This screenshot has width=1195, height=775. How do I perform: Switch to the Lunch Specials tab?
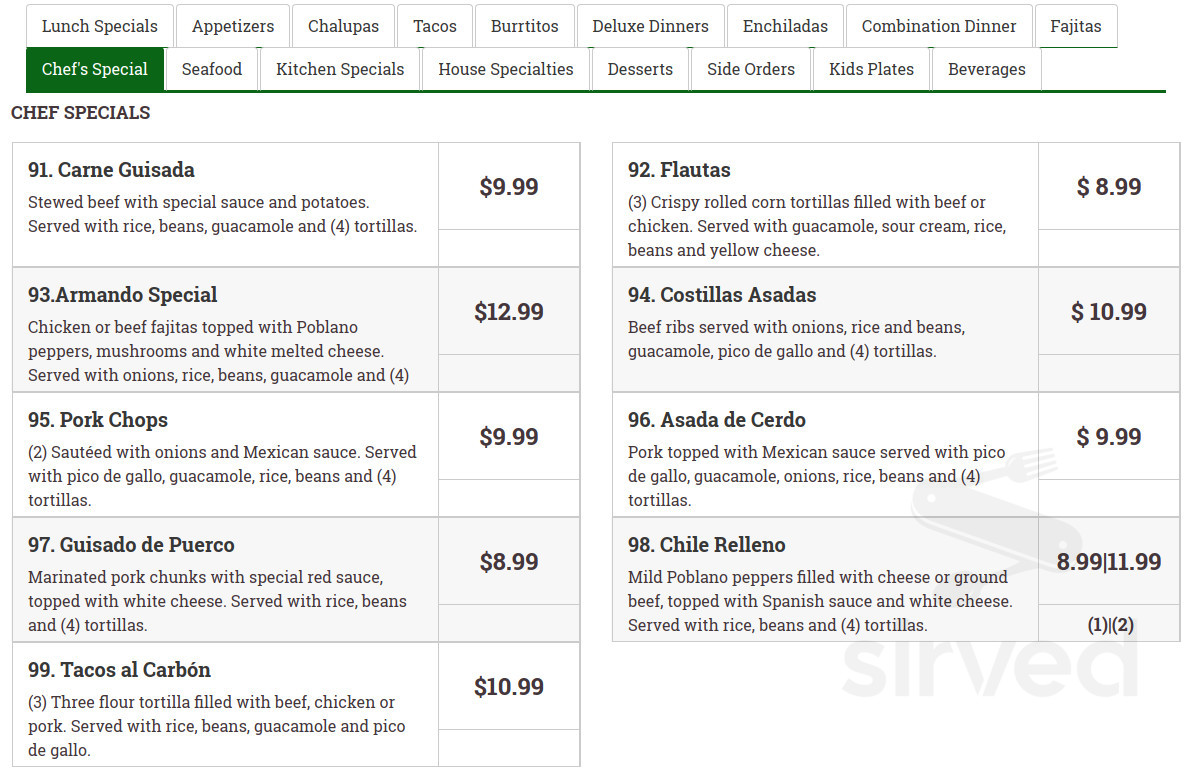[99, 26]
